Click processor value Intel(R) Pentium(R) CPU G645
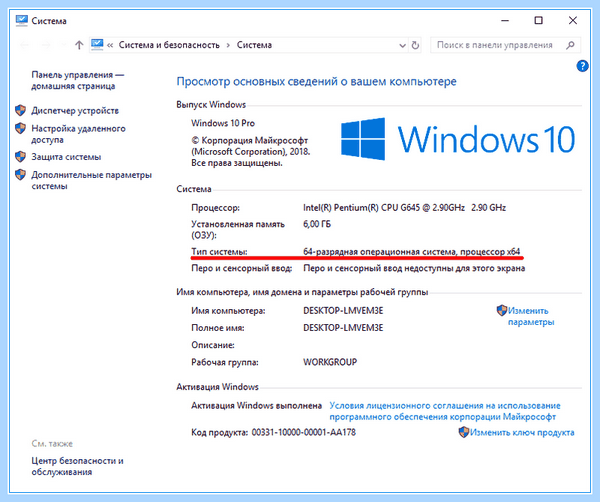Screen dimensions: 600x502 click(404, 208)
